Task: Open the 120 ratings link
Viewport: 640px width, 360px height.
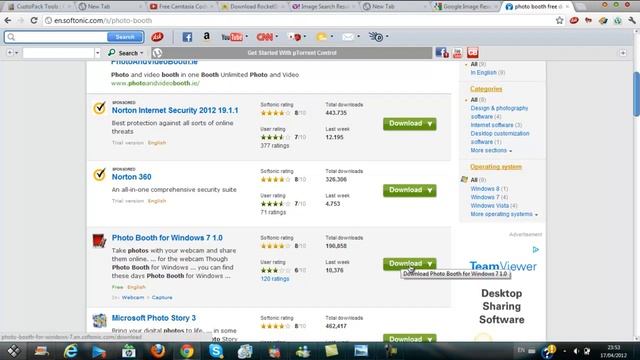Action: [275, 279]
